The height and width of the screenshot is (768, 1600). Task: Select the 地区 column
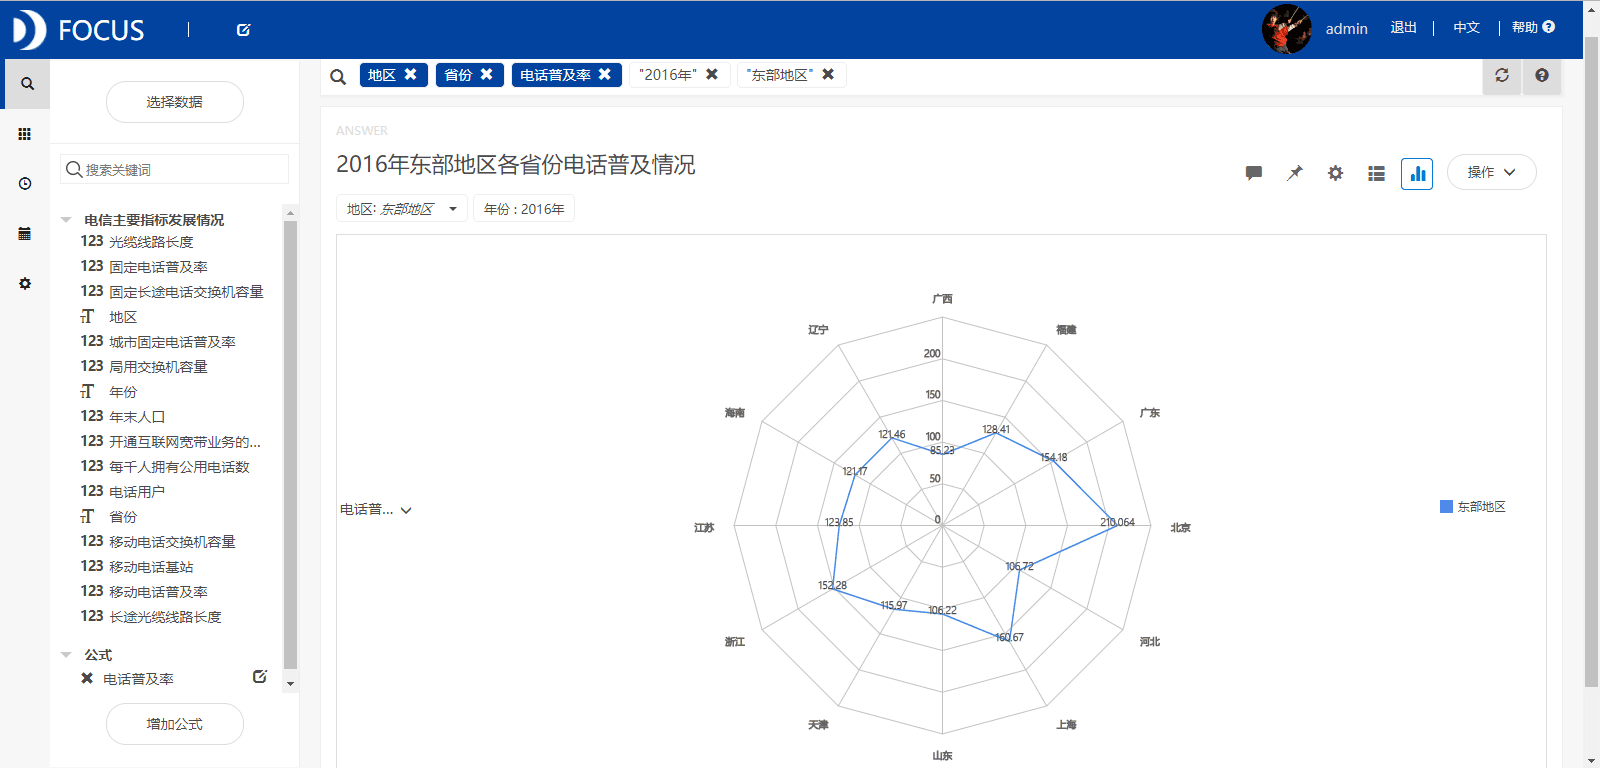[123, 317]
